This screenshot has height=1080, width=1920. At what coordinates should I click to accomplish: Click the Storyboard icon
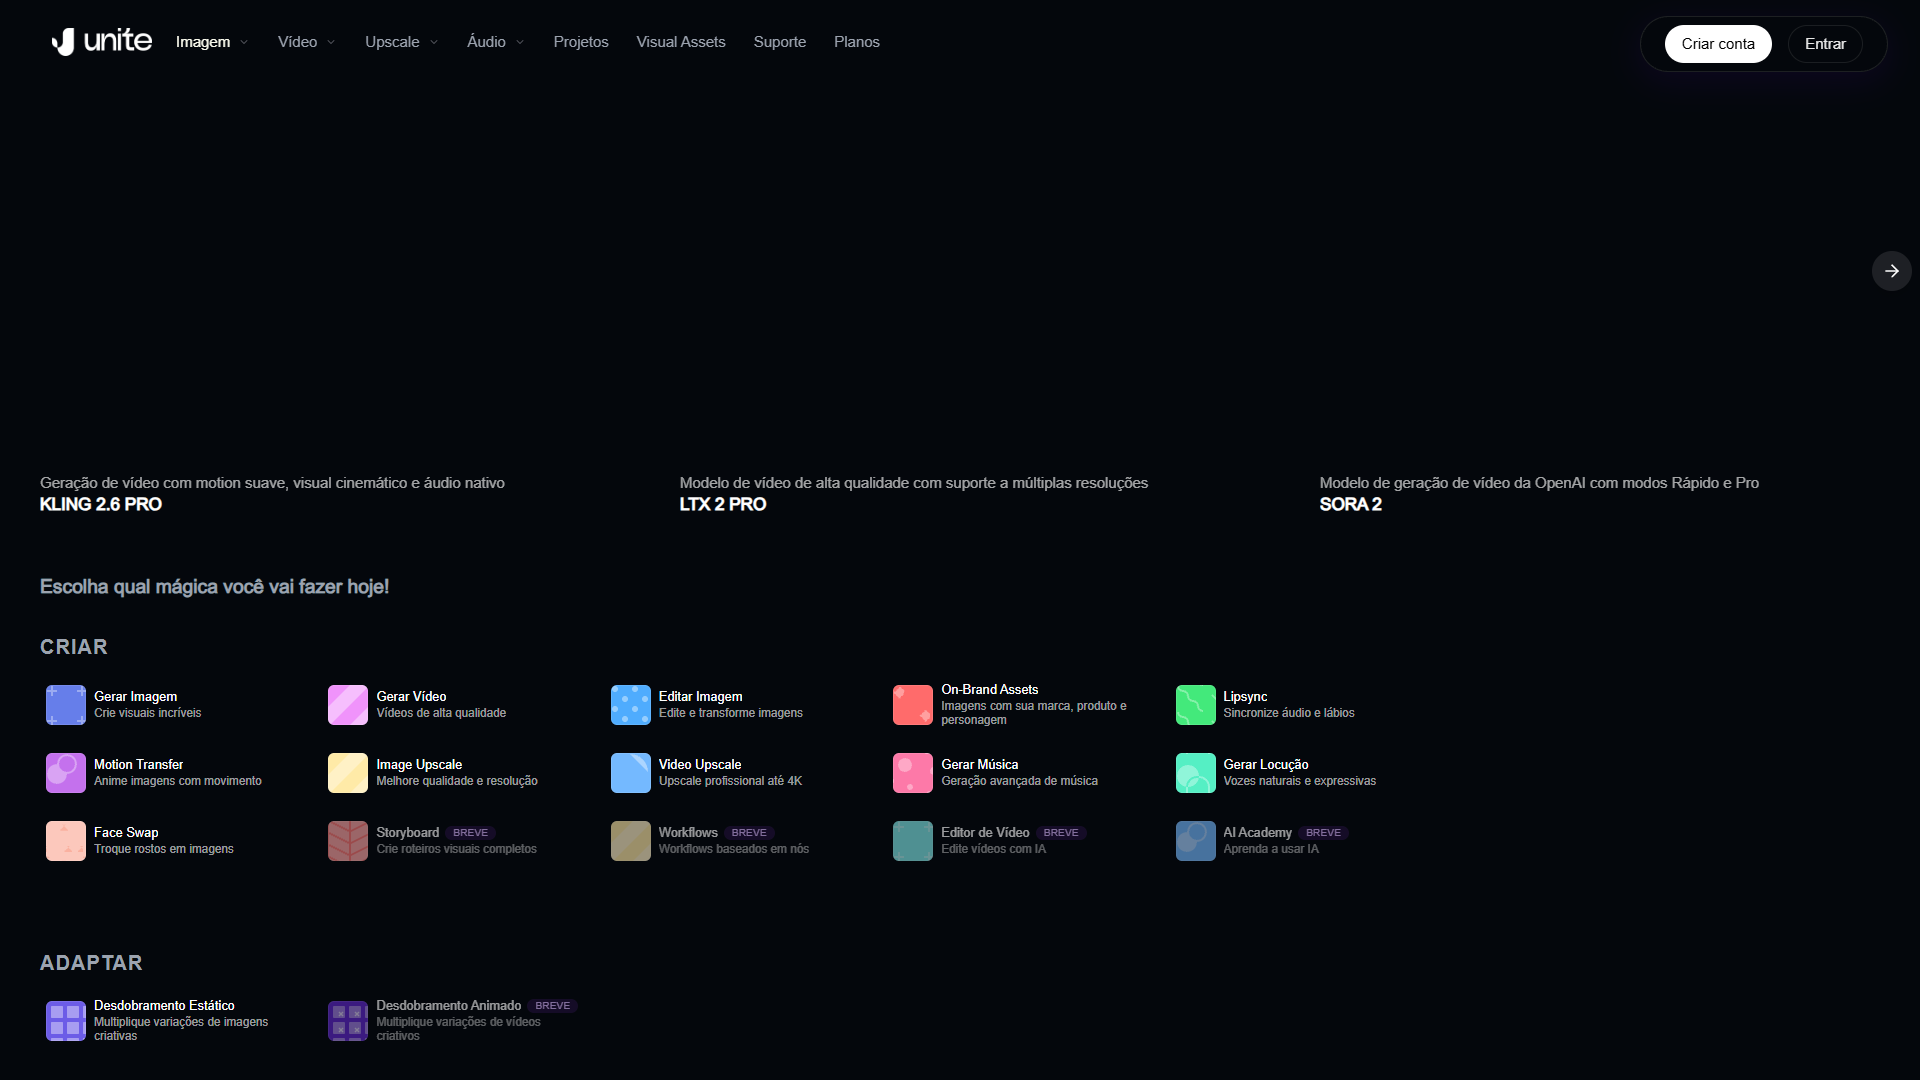(348, 841)
